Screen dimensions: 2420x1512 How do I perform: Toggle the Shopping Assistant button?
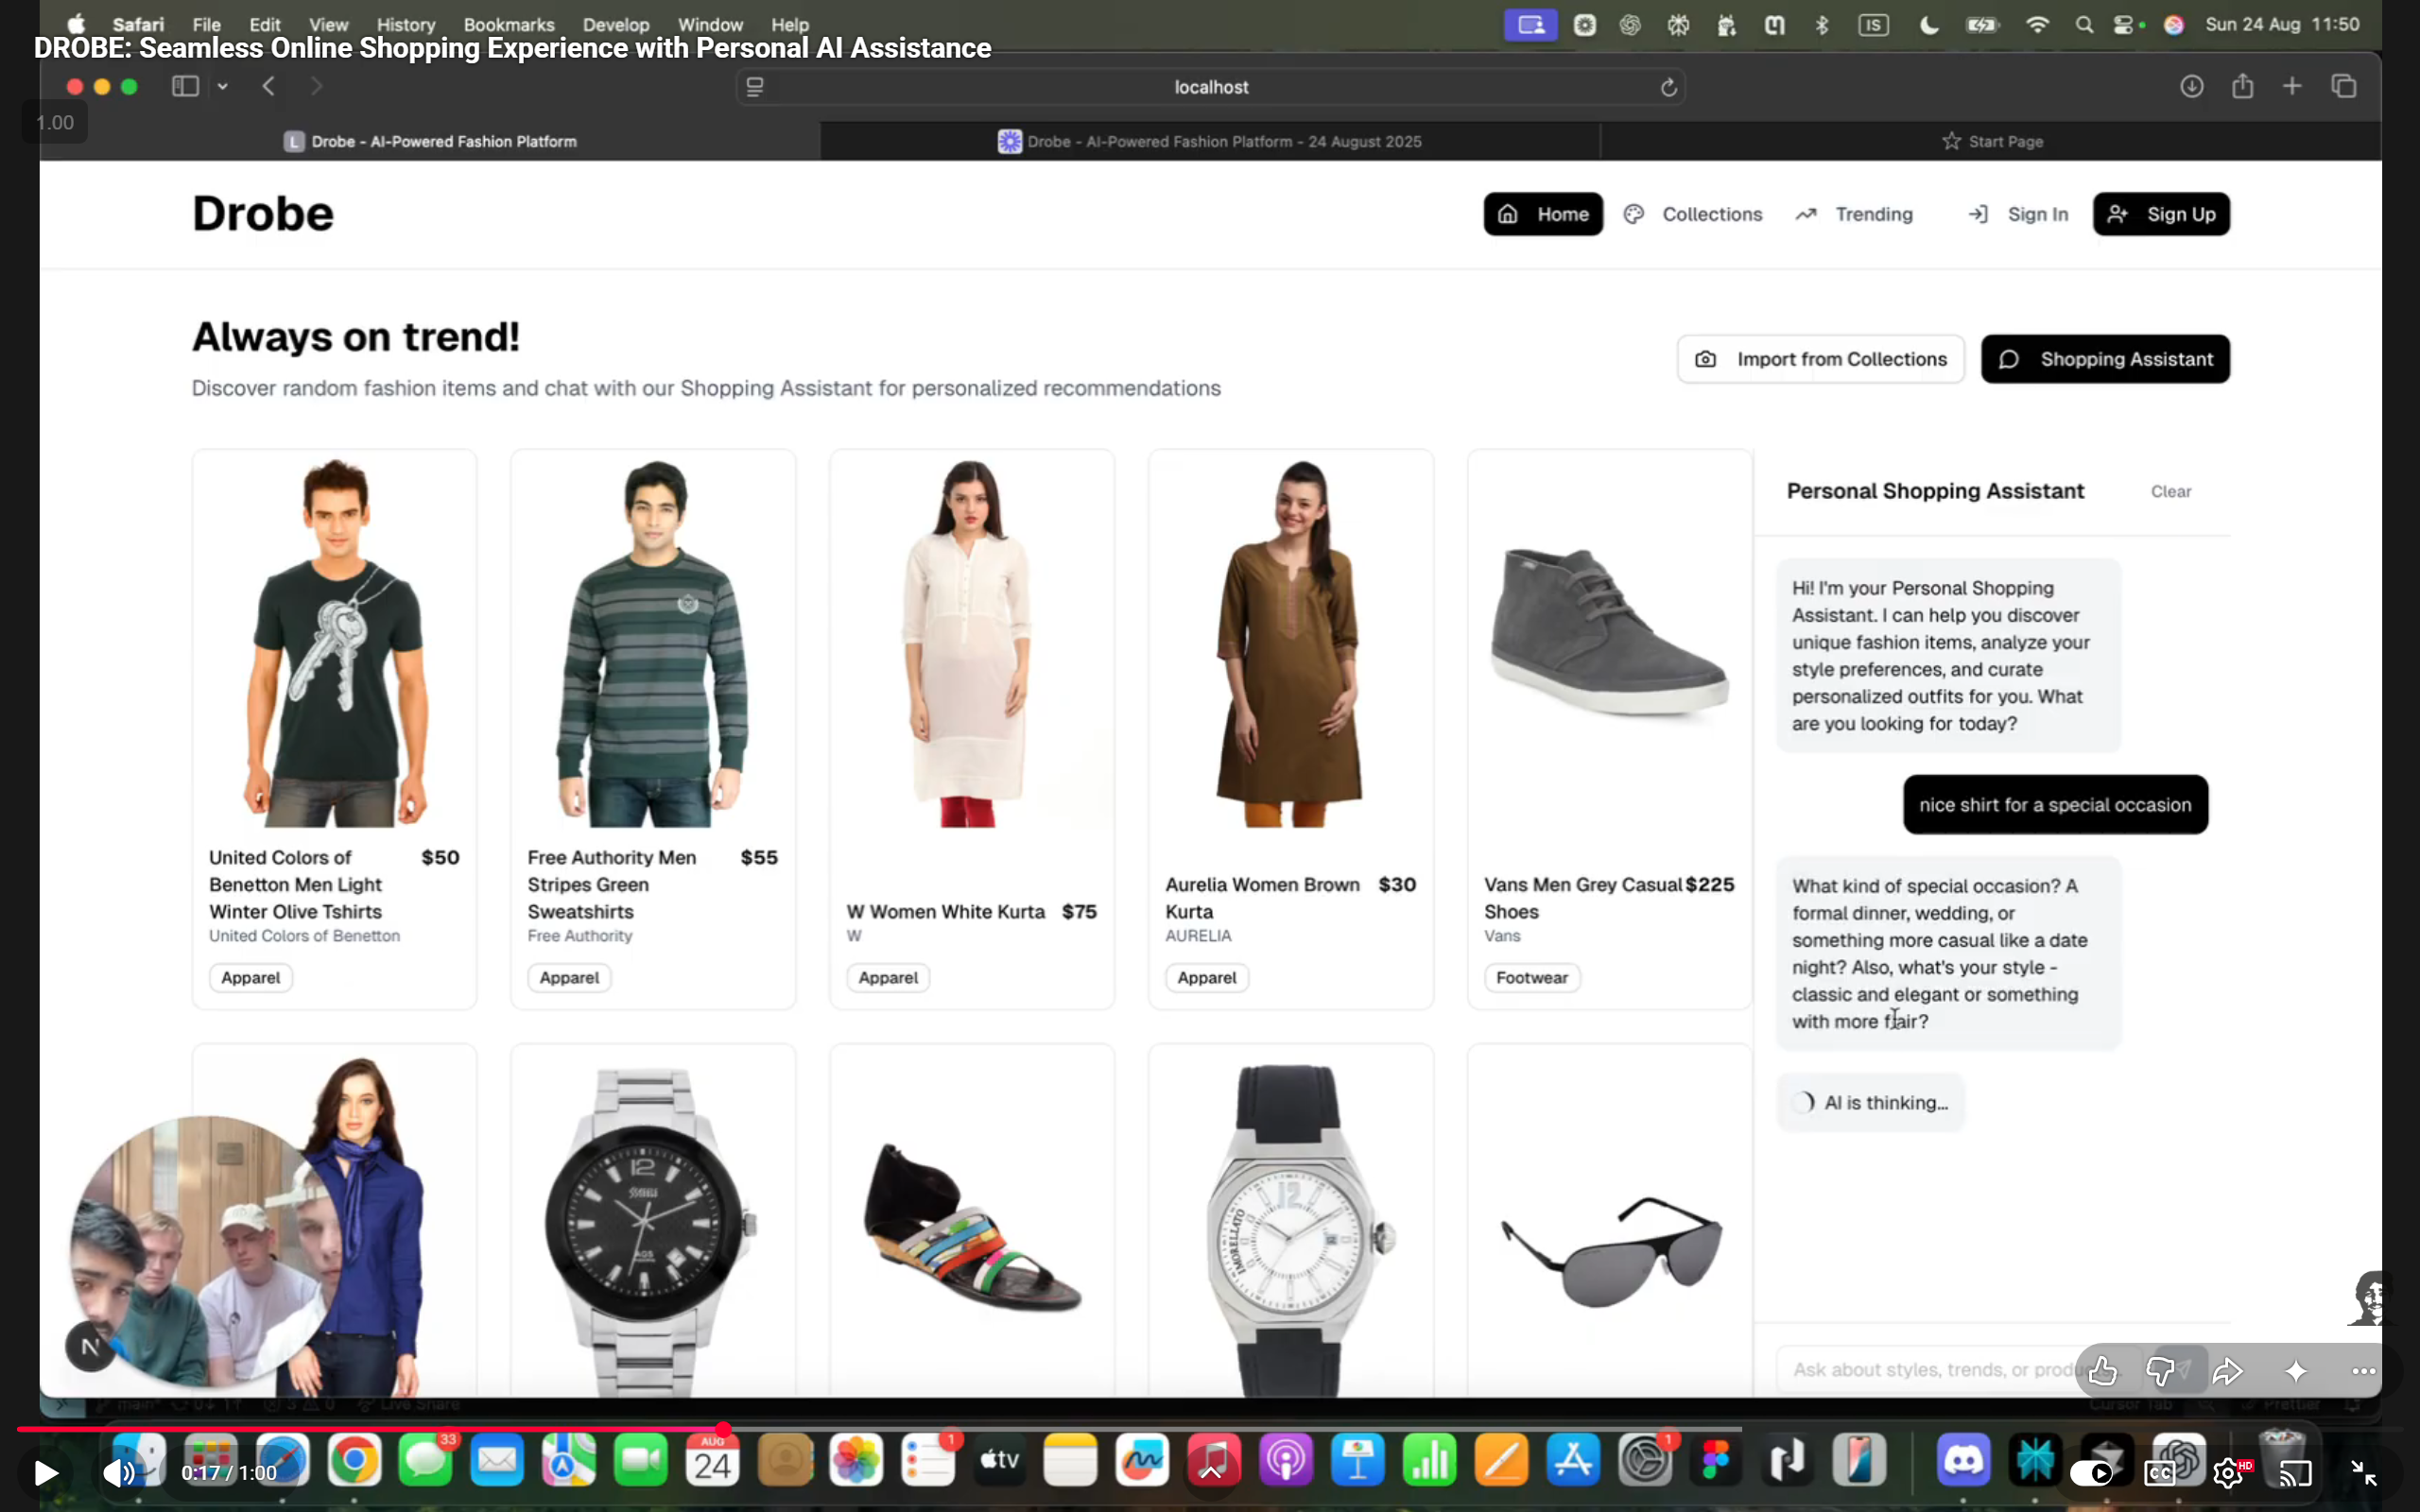click(2105, 359)
